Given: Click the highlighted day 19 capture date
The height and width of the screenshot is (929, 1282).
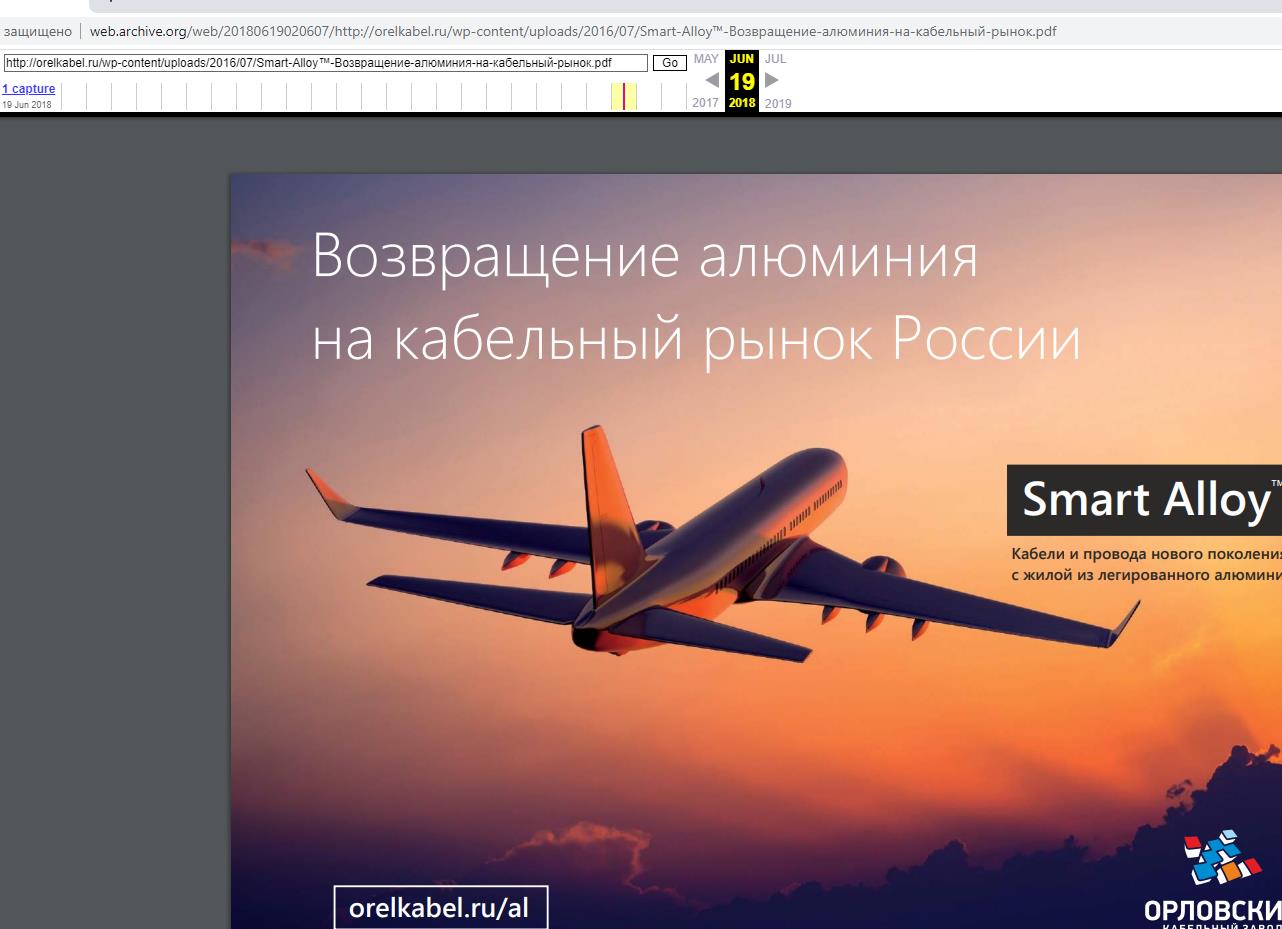Looking at the screenshot, I should pyautogui.click(x=742, y=82).
